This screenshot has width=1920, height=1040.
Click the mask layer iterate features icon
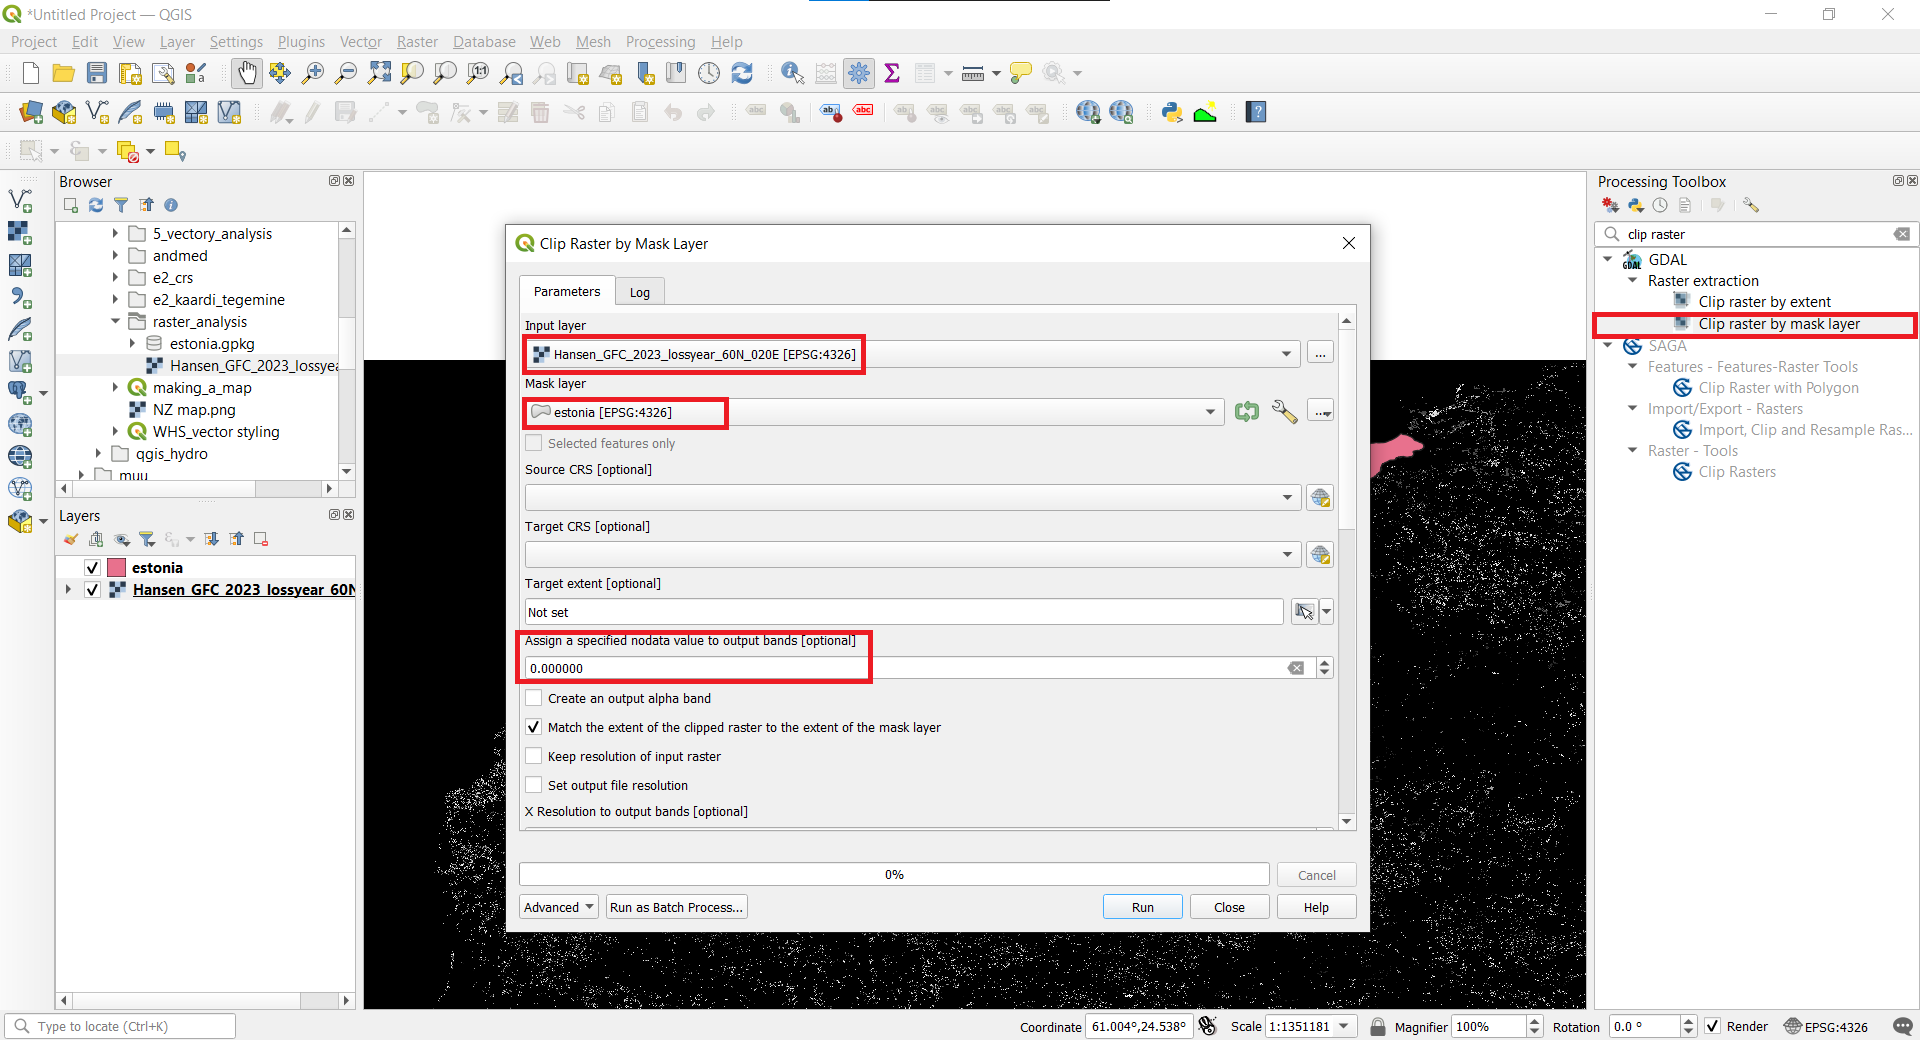pyautogui.click(x=1246, y=411)
